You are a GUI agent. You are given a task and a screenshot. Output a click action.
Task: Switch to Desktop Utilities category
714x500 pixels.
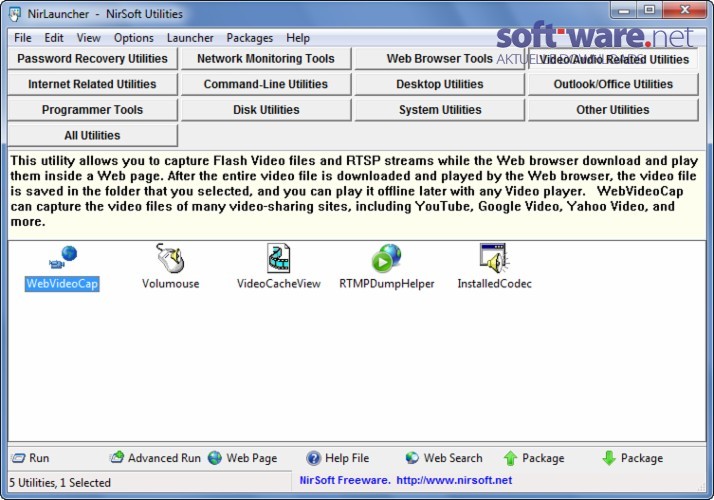(439, 84)
